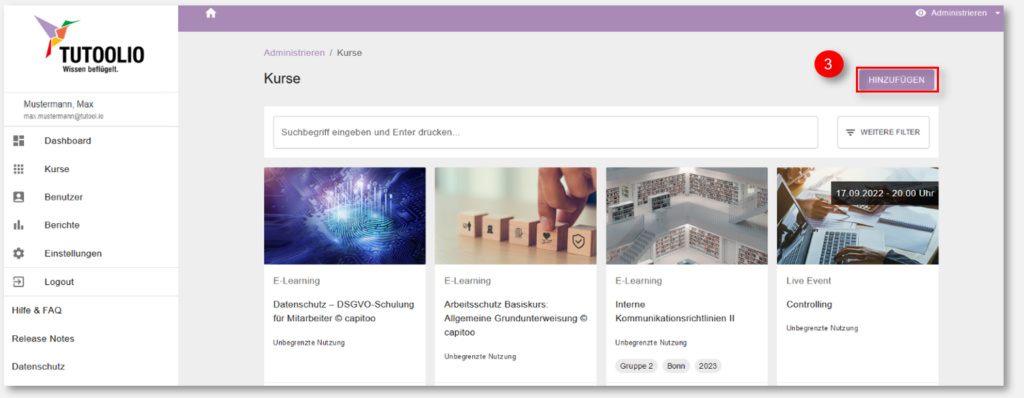Go to Administrieren breadcrumb link
This screenshot has height=398, width=1024.
pyautogui.click(x=294, y=53)
